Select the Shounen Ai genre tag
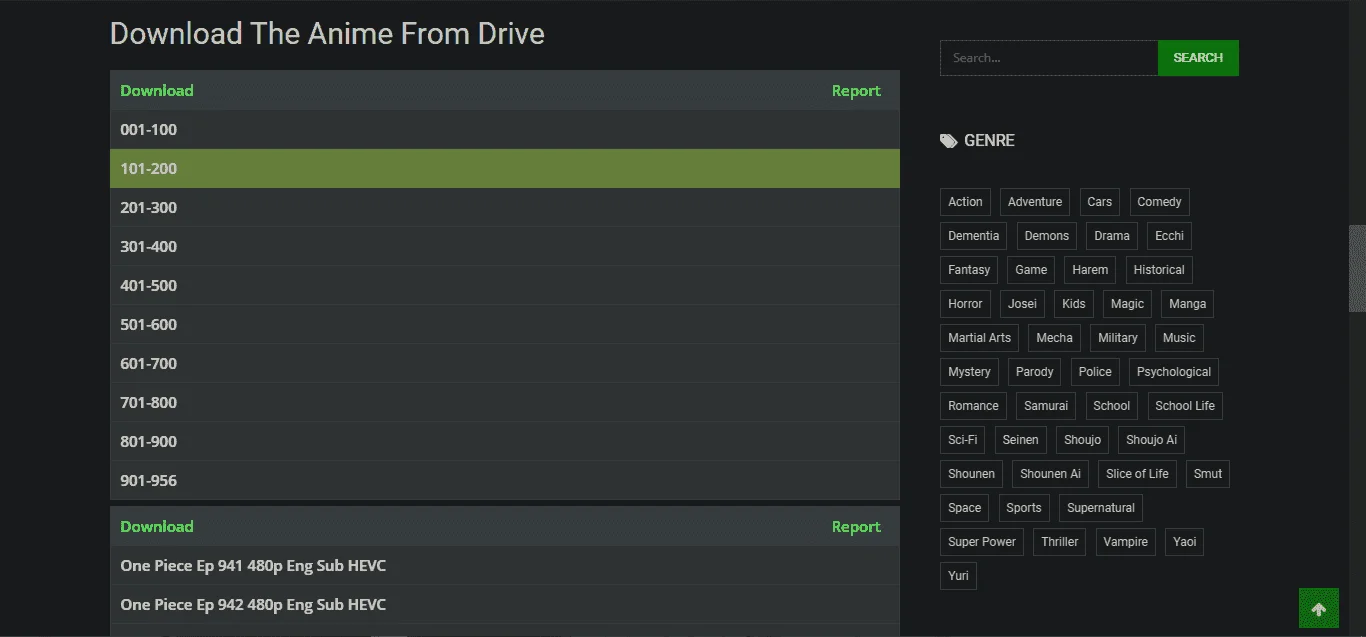 click(1051, 474)
